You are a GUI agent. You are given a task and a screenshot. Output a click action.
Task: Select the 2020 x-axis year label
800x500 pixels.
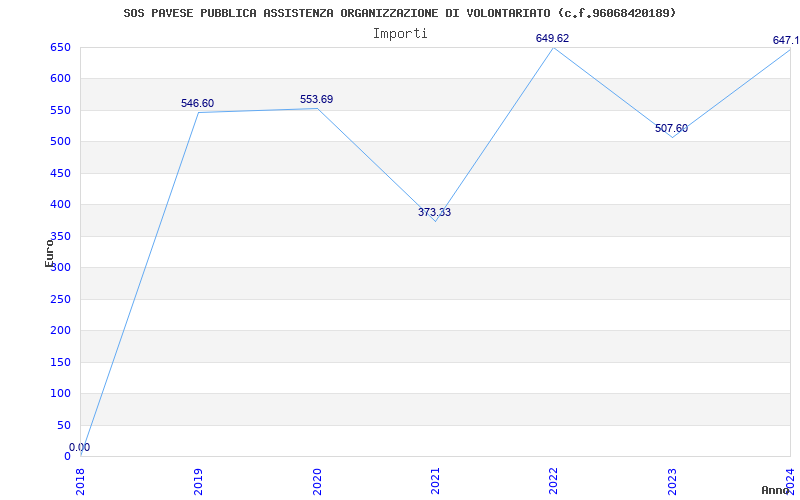[x=317, y=482]
